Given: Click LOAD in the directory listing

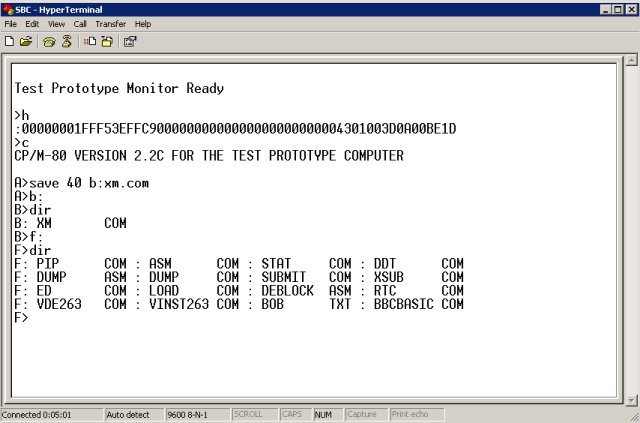Looking at the screenshot, I should [x=164, y=290].
